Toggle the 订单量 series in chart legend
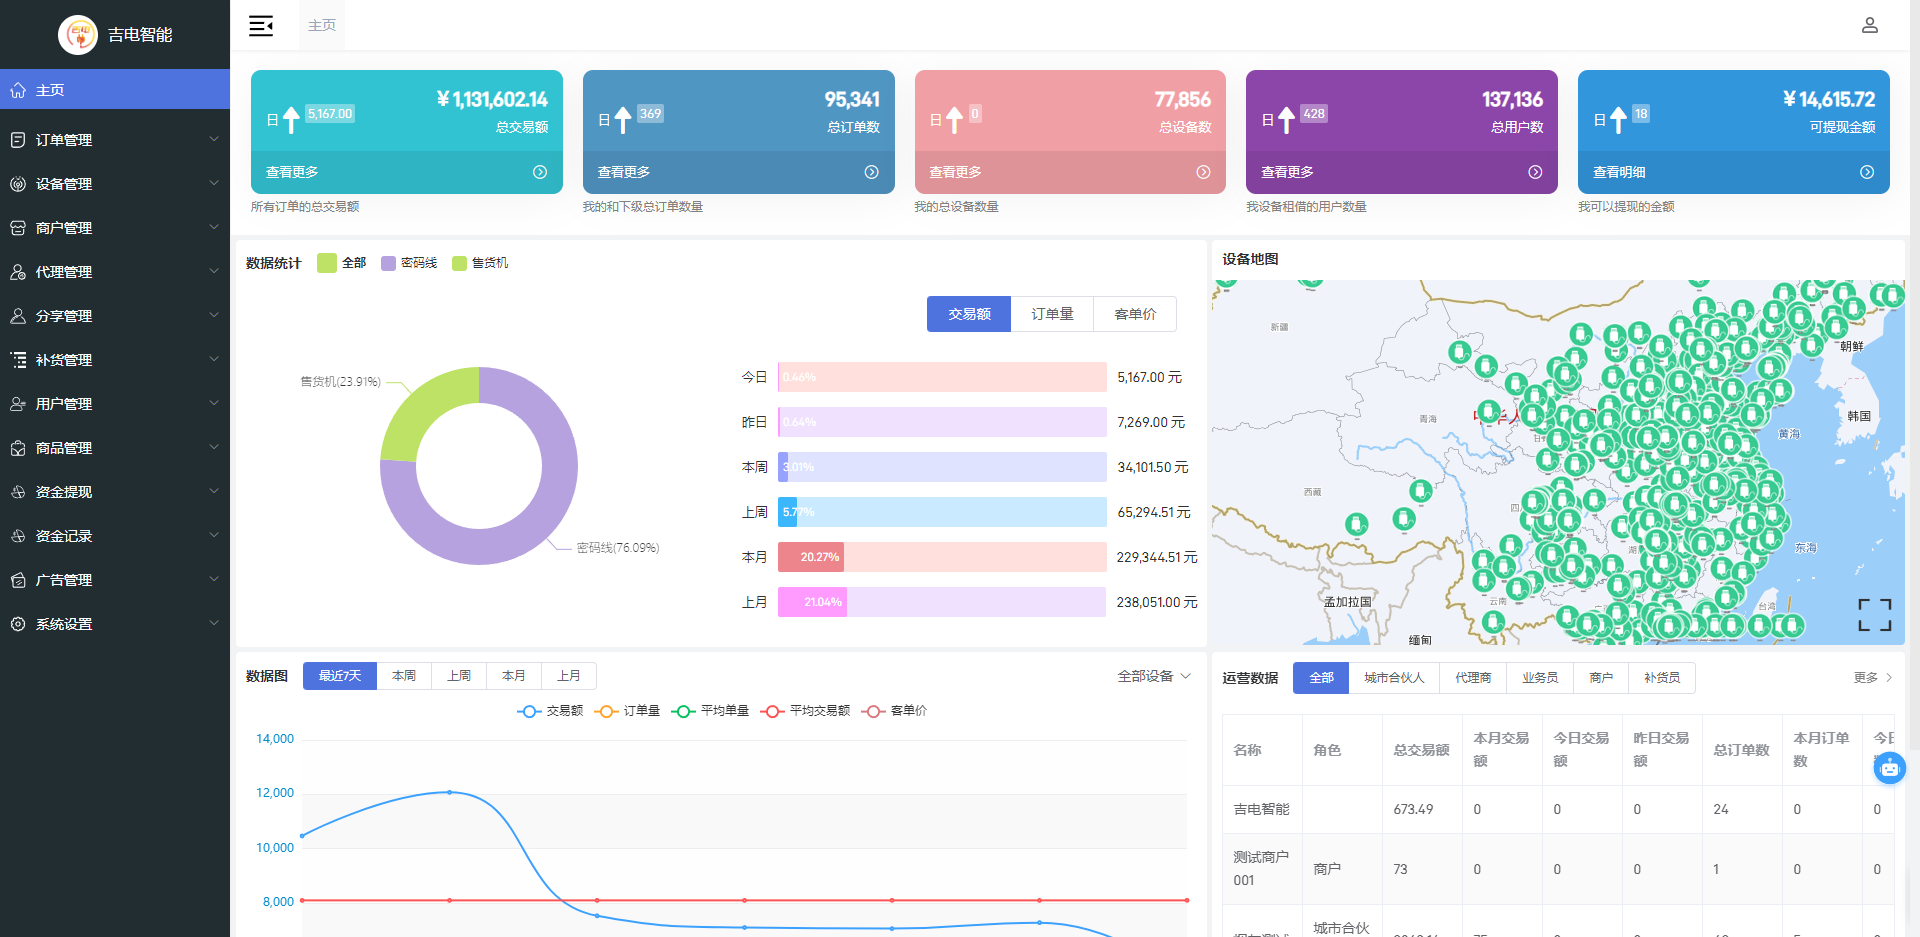The image size is (1920, 937). tap(627, 711)
